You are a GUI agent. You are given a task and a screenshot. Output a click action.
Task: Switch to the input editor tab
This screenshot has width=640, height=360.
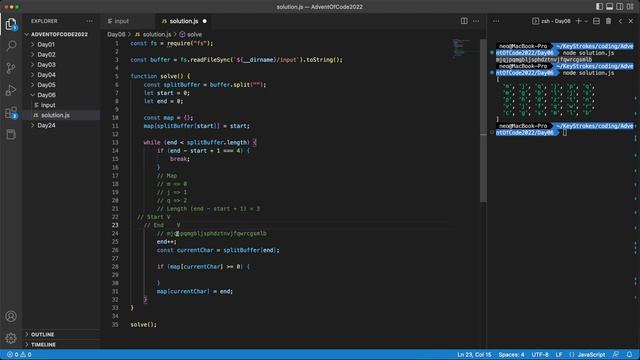[x=128, y=21]
